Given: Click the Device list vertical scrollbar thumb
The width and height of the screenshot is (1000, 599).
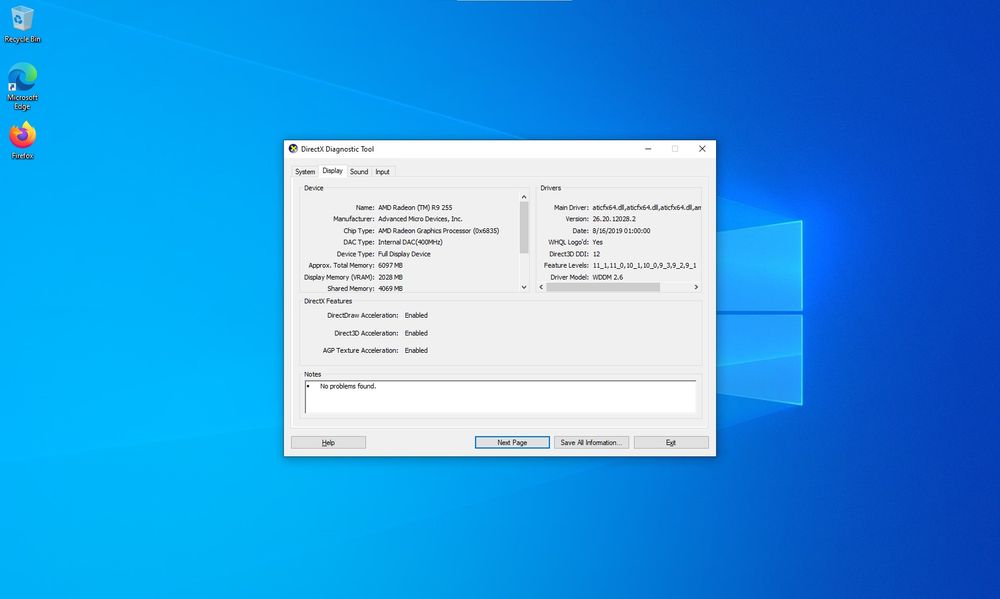Looking at the screenshot, I should coord(524,227).
